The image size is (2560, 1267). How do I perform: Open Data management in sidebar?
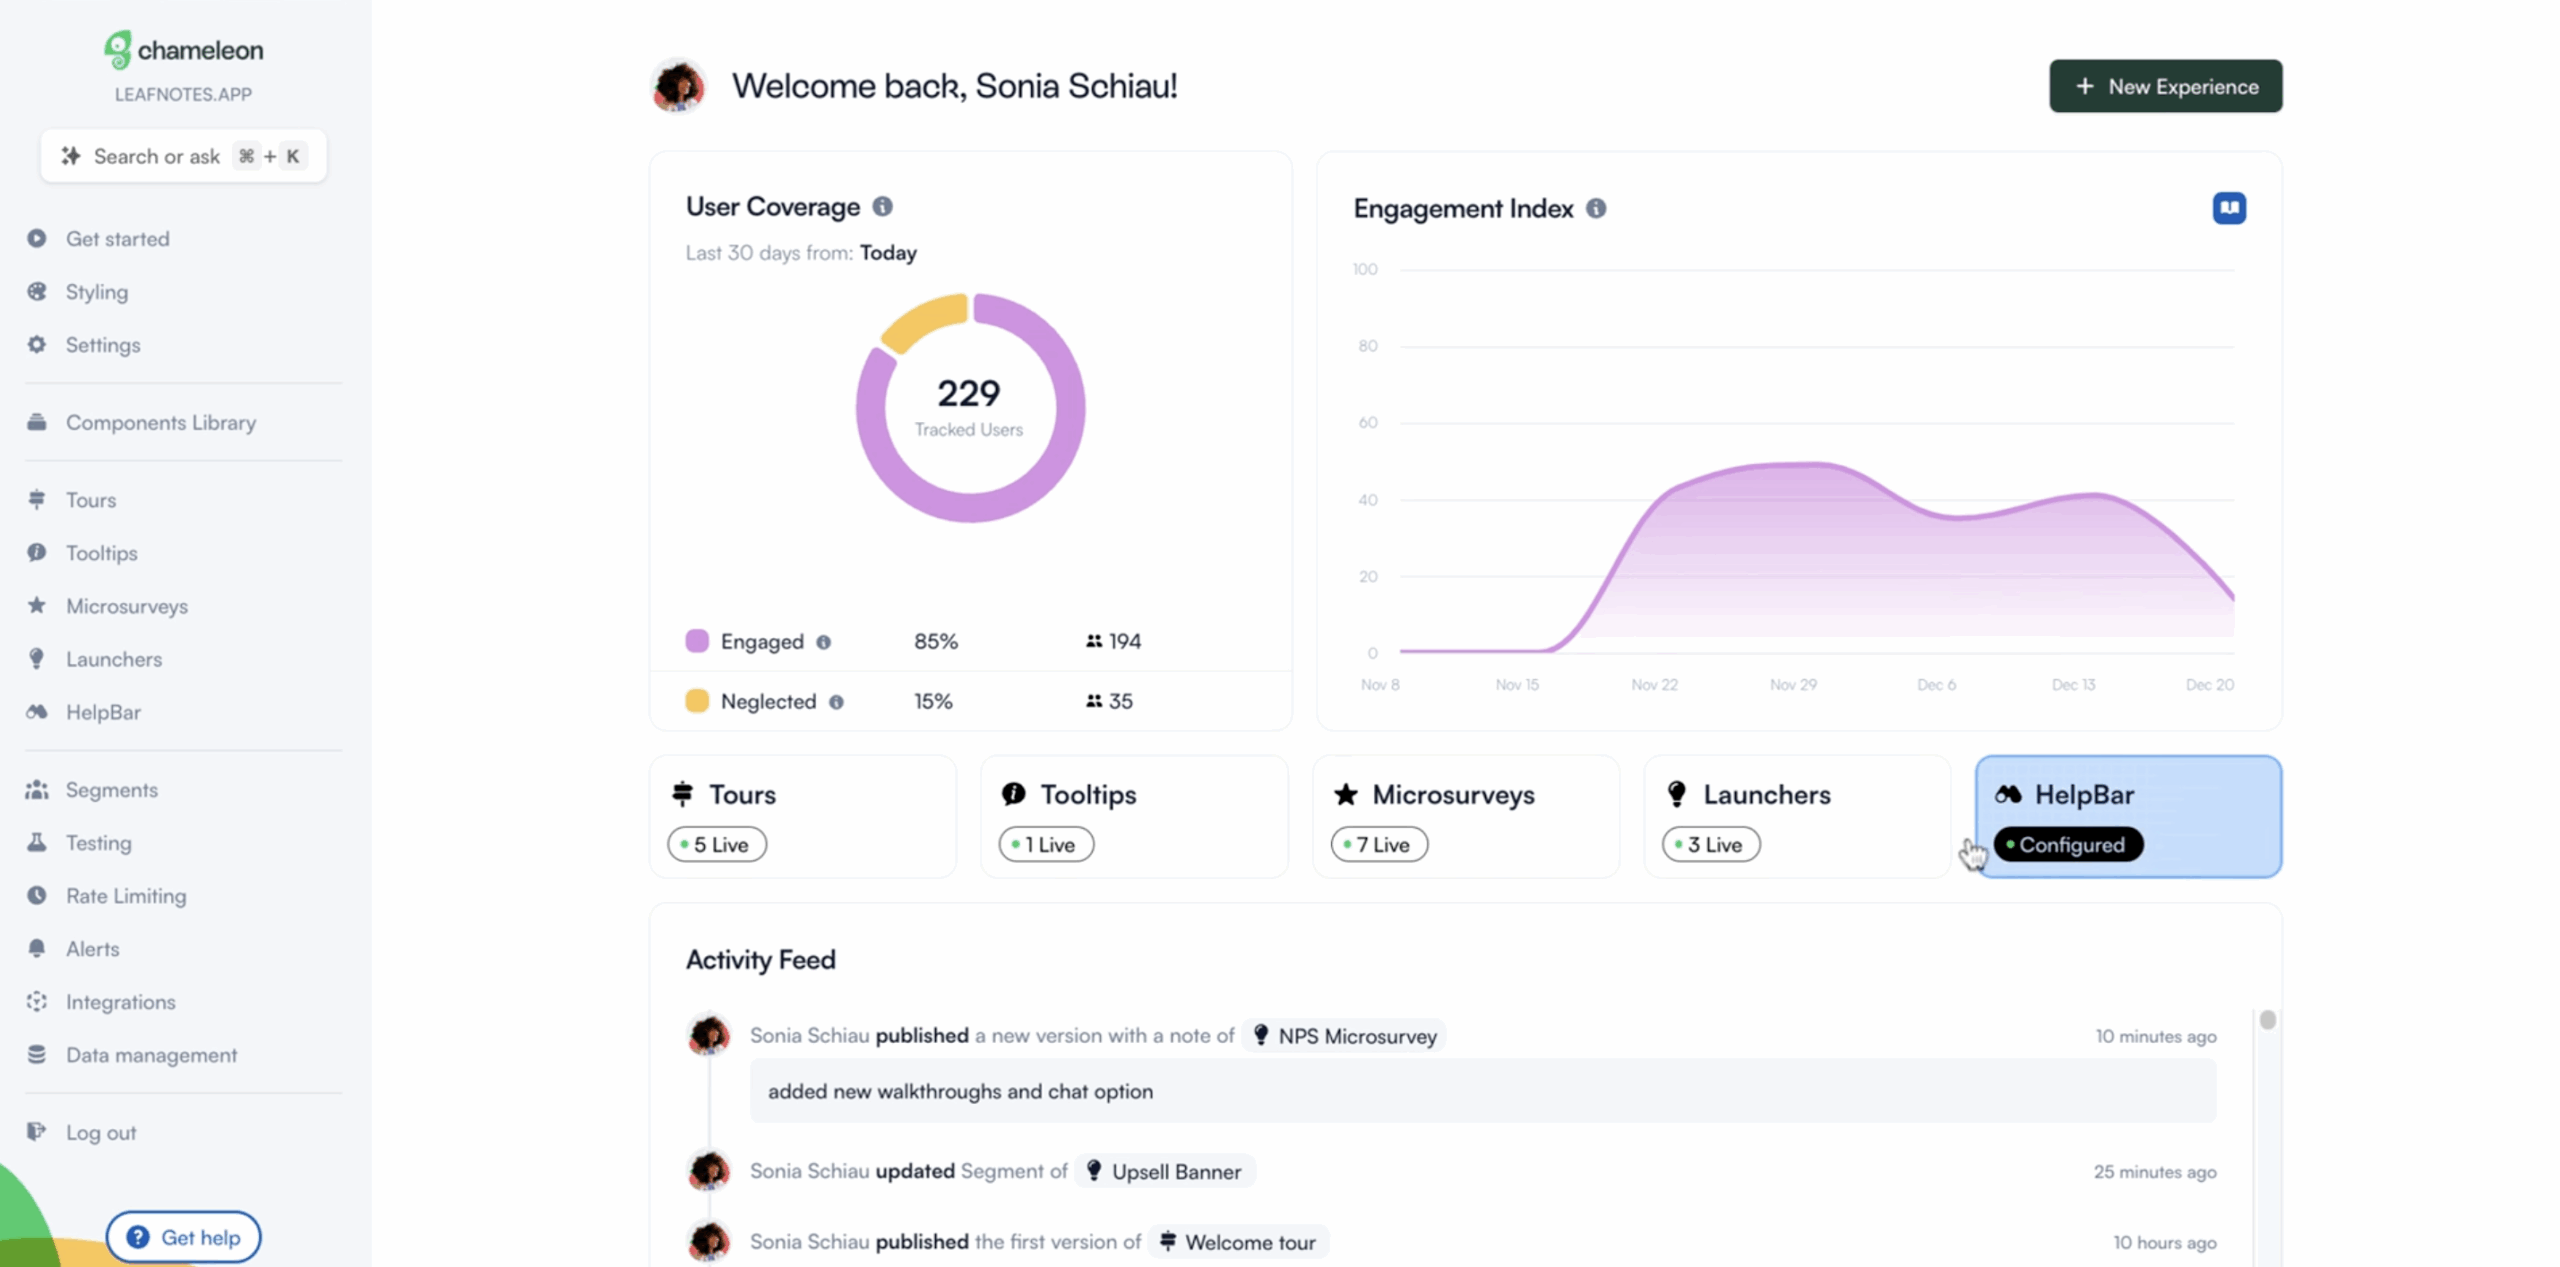(x=152, y=1054)
